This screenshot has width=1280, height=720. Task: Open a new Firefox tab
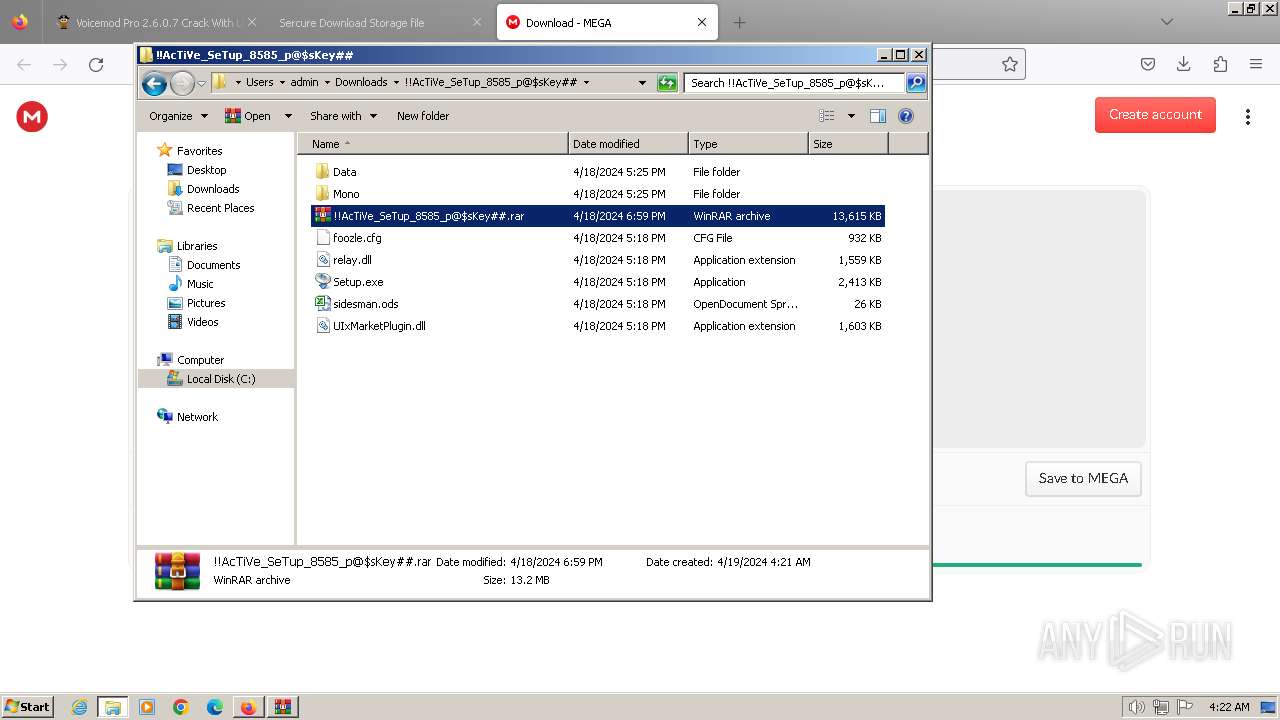click(x=739, y=22)
